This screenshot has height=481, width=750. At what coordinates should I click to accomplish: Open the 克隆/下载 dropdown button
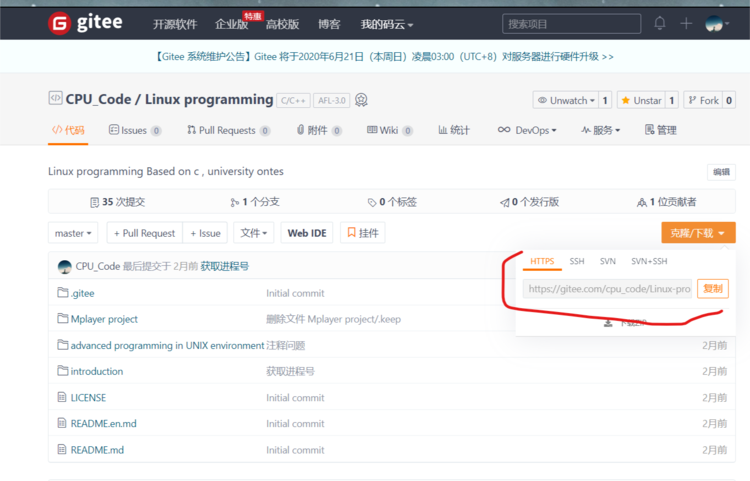pyautogui.click(x=698, y=233)
